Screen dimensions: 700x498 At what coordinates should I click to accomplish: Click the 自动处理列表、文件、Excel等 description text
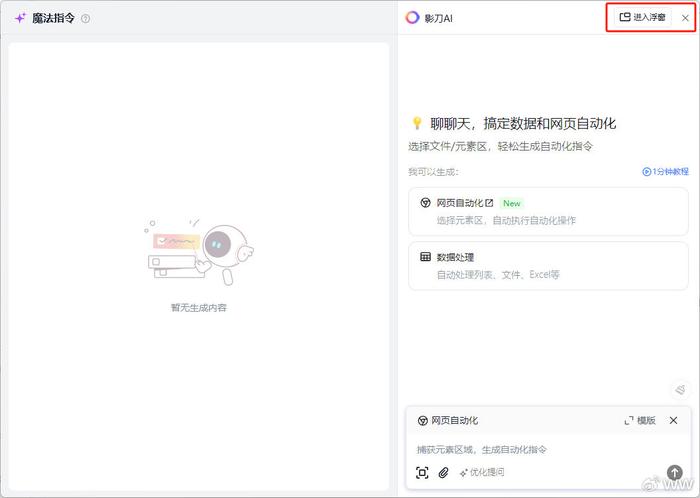498,274
